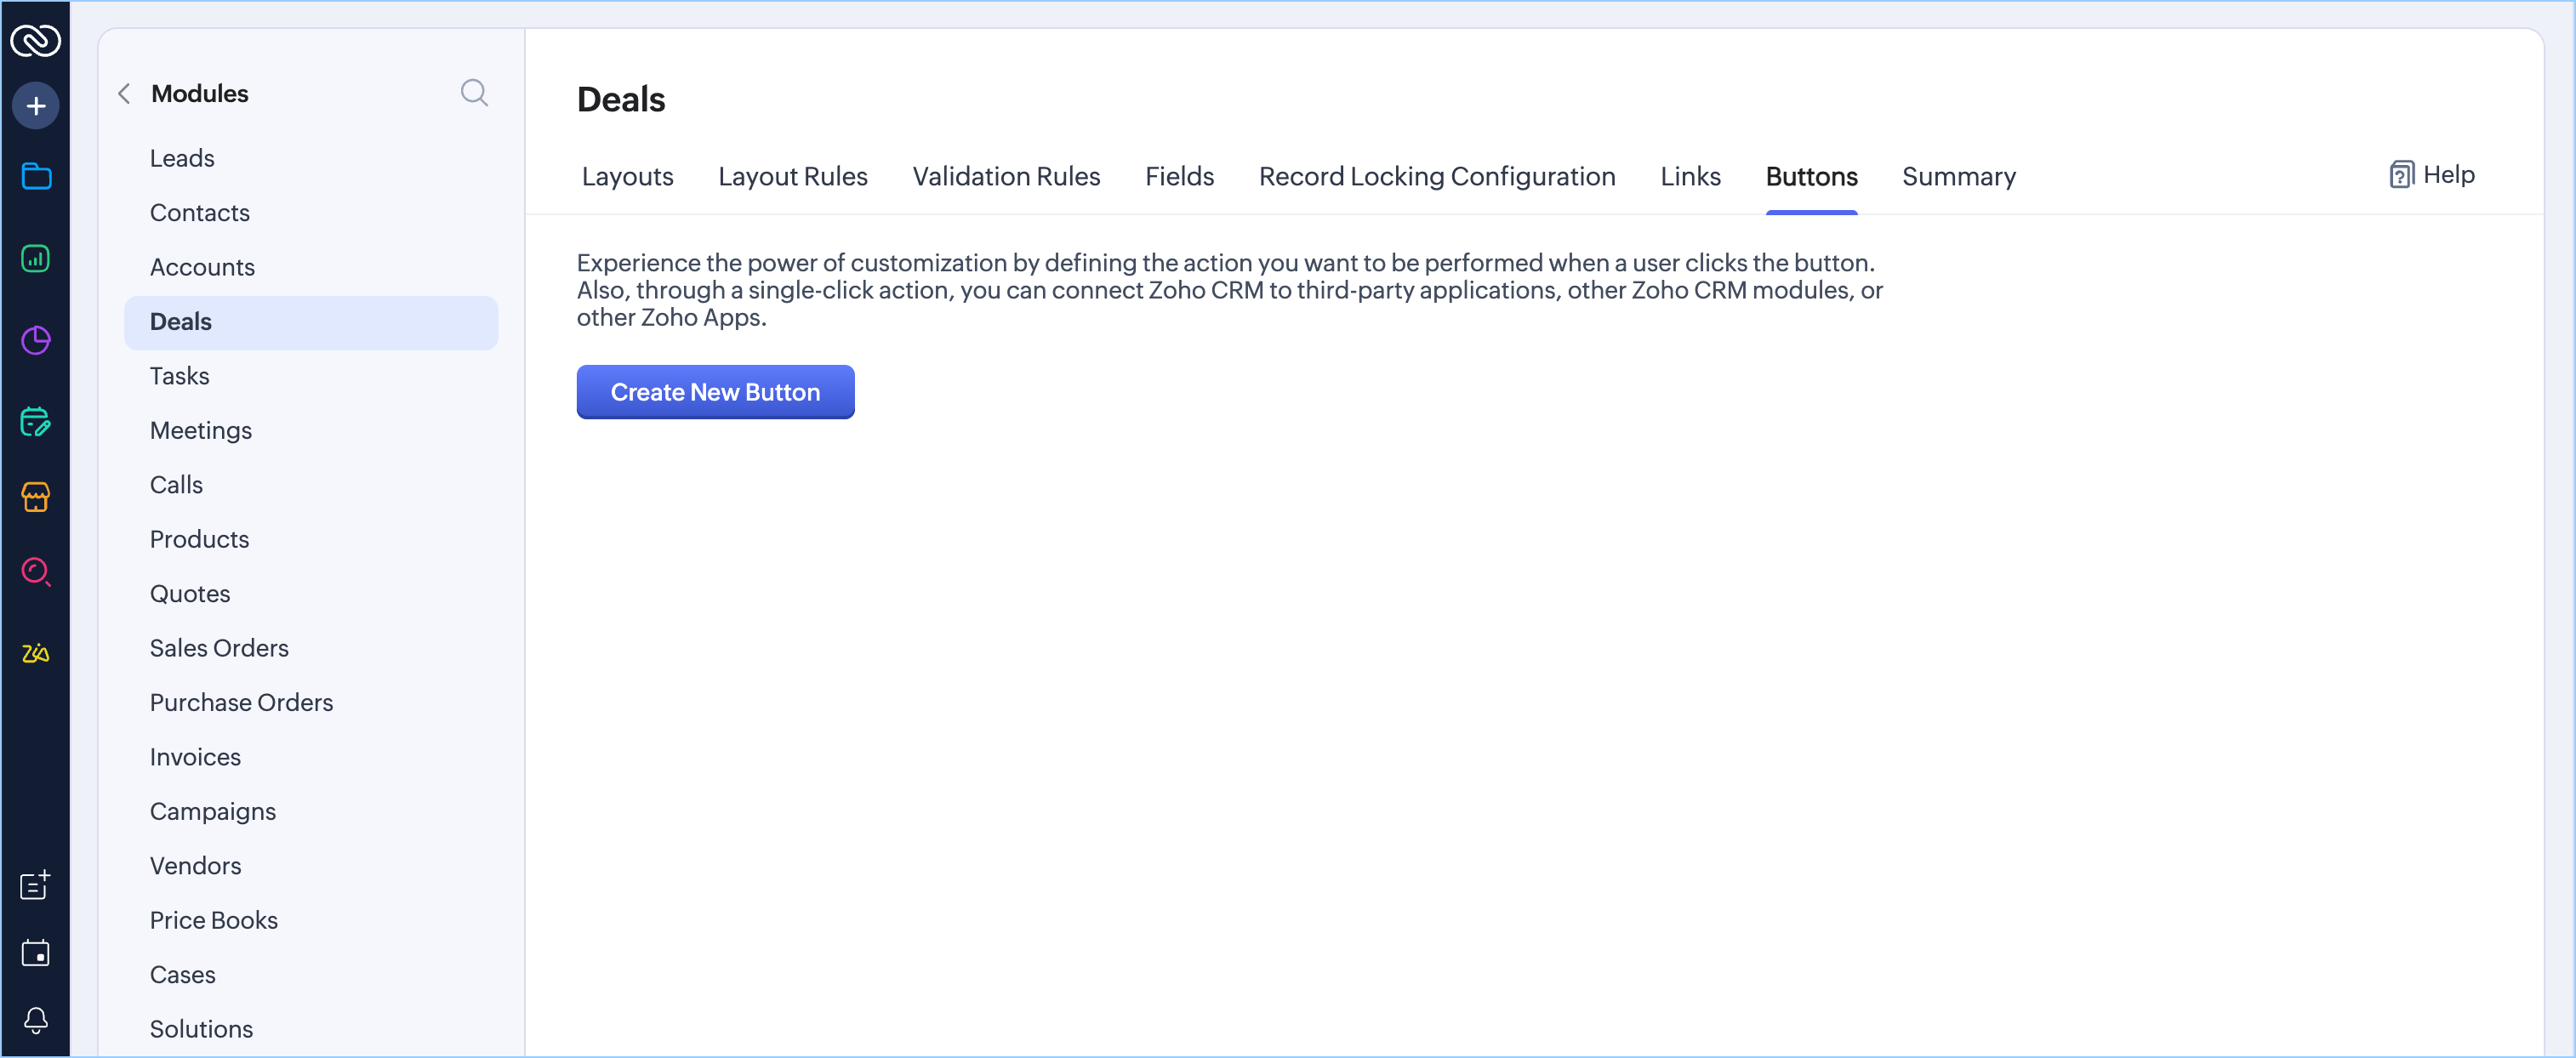Click the blue plus create icon
The width and height of the screenshot is (2576, 1058).
tap(36, 106)
